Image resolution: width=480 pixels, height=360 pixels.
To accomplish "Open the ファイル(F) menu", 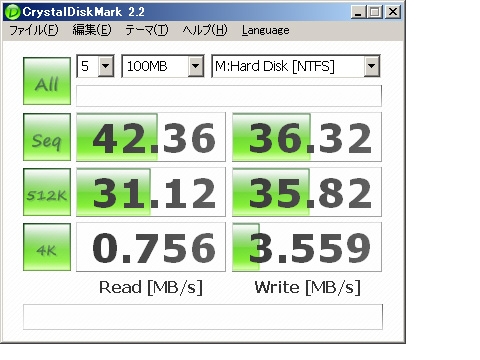I will coord(34,30).
